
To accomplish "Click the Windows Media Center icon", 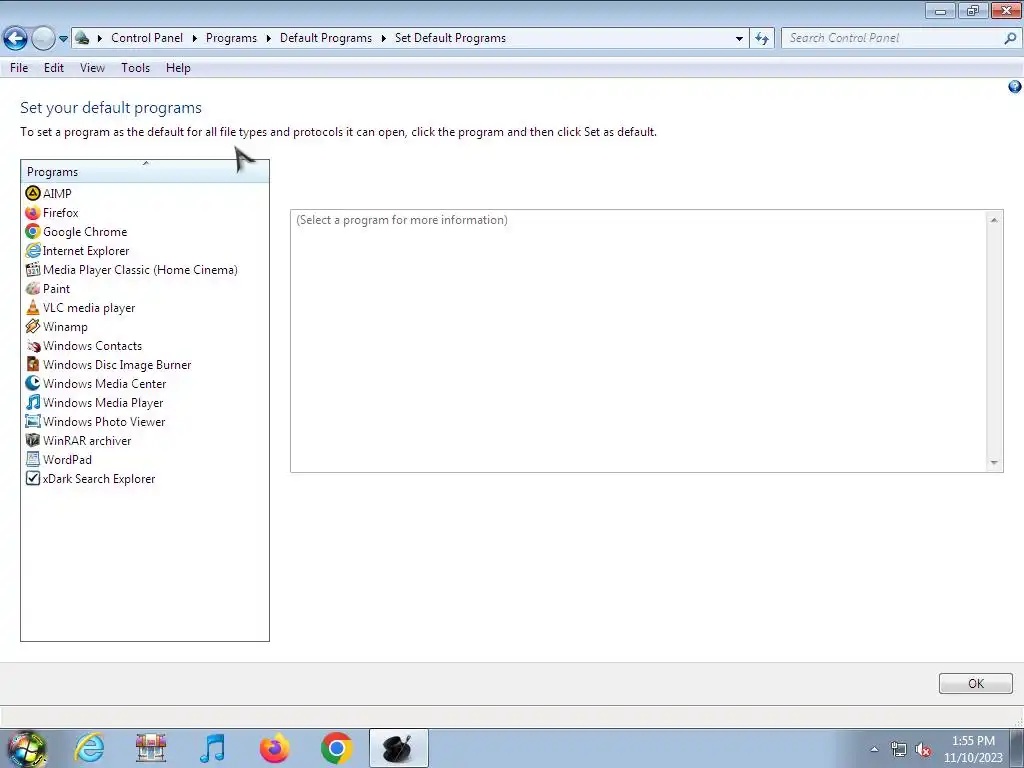I will click(x=33, y=383).
